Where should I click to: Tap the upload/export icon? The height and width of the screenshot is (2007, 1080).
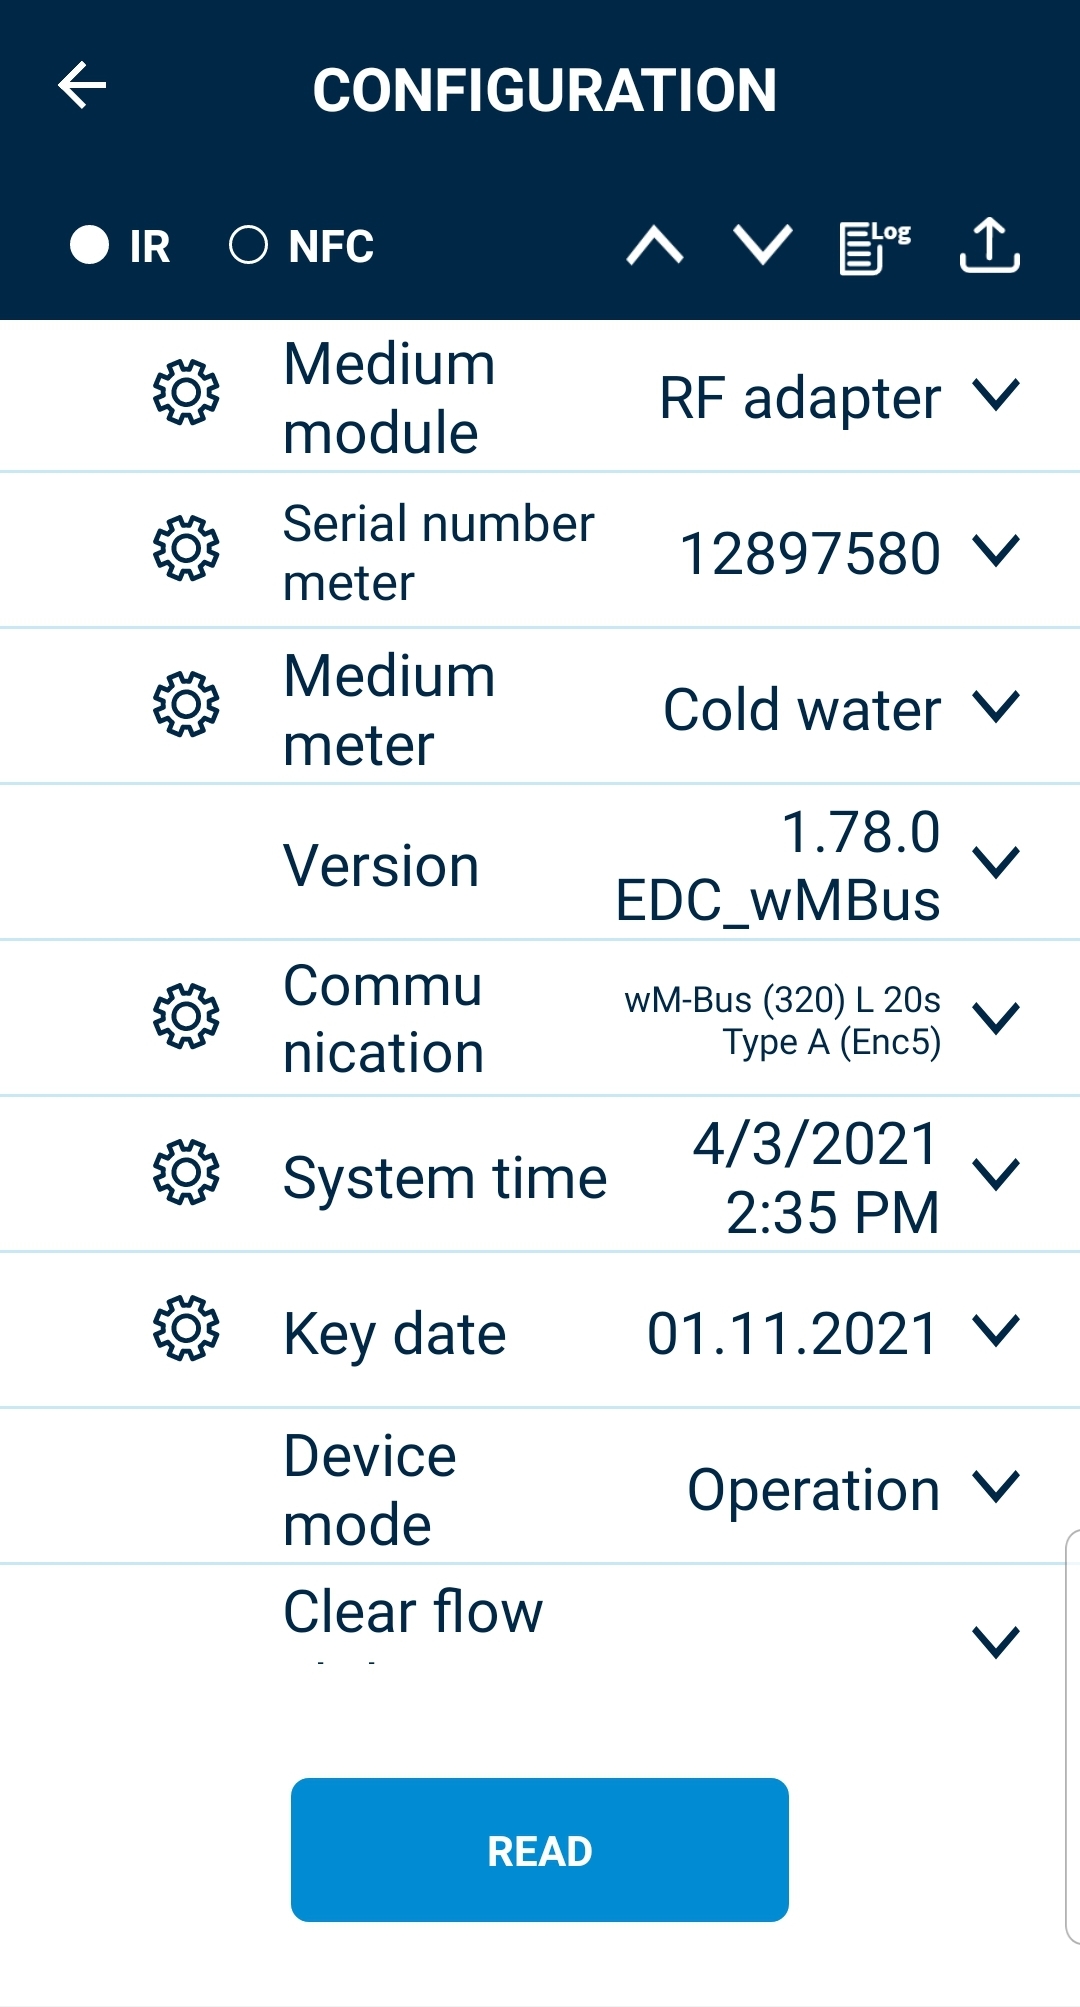989,246
